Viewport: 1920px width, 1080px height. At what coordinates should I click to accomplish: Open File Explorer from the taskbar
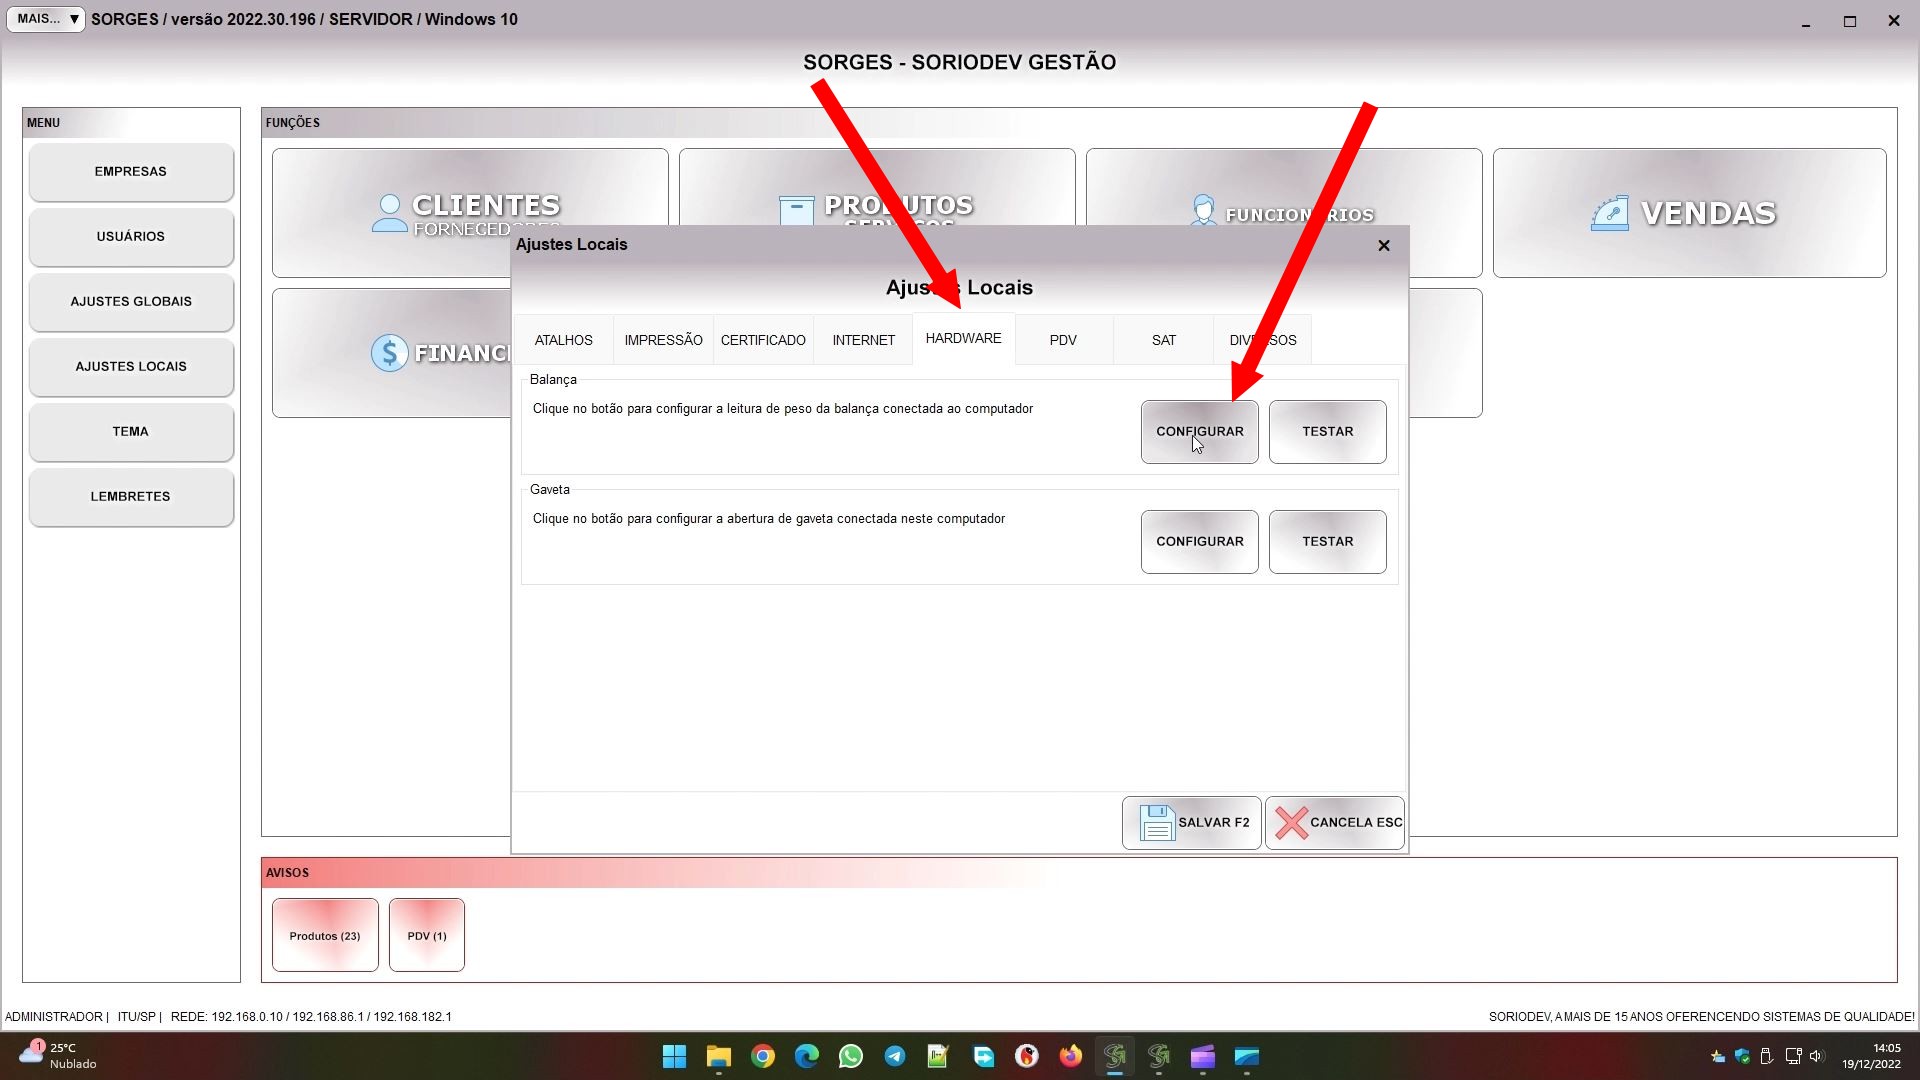click(x=718, y=1057)
